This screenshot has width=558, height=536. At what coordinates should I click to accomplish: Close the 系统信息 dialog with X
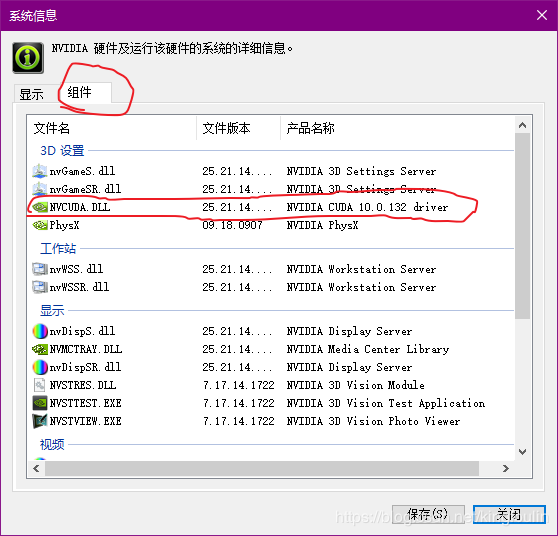click(542, 15)
